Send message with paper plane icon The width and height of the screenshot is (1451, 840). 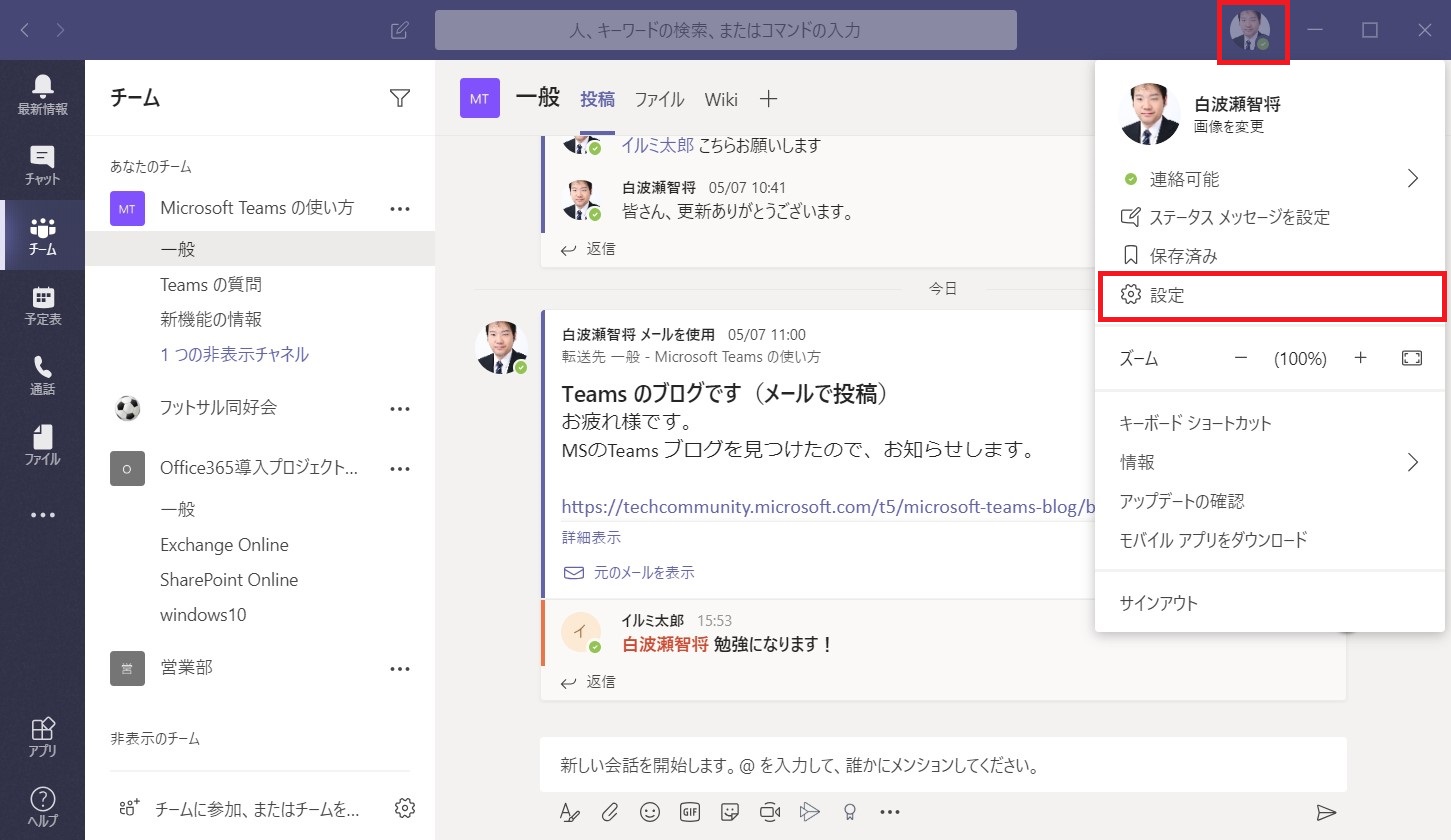pos(1326,812)
